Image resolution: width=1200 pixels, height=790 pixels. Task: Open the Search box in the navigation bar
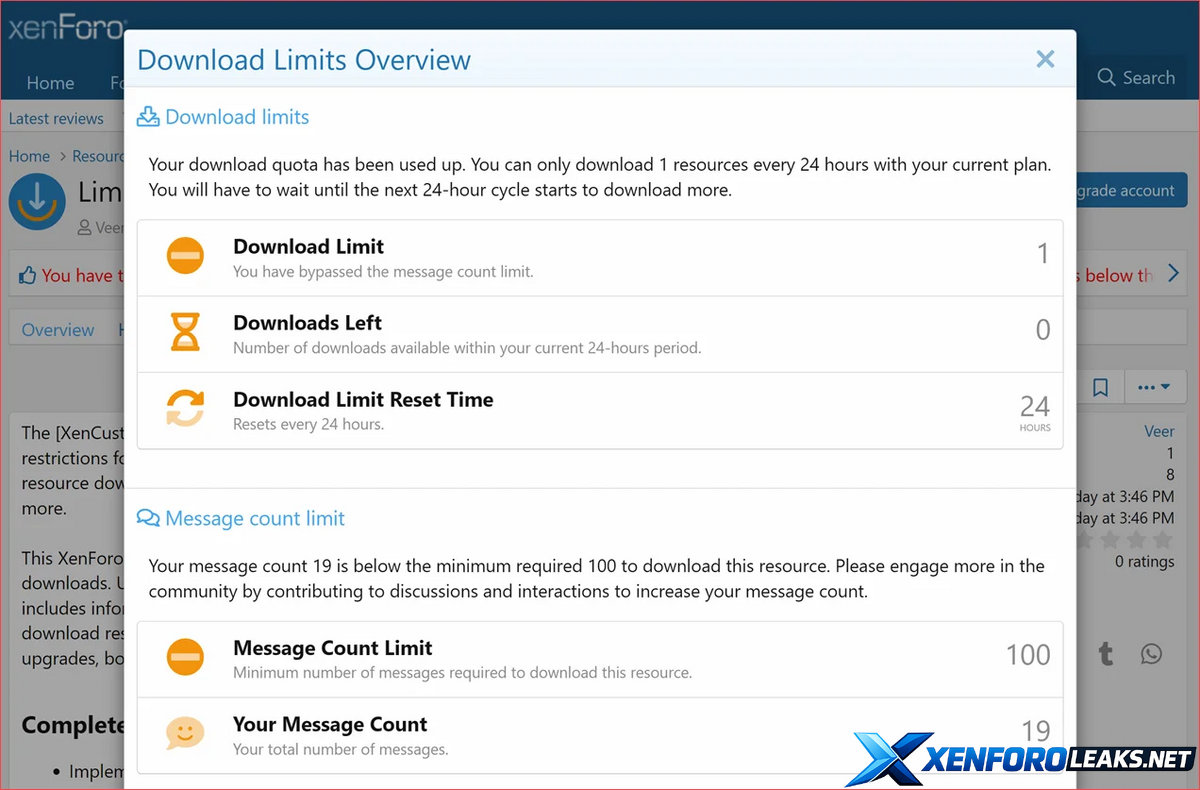1136,78
